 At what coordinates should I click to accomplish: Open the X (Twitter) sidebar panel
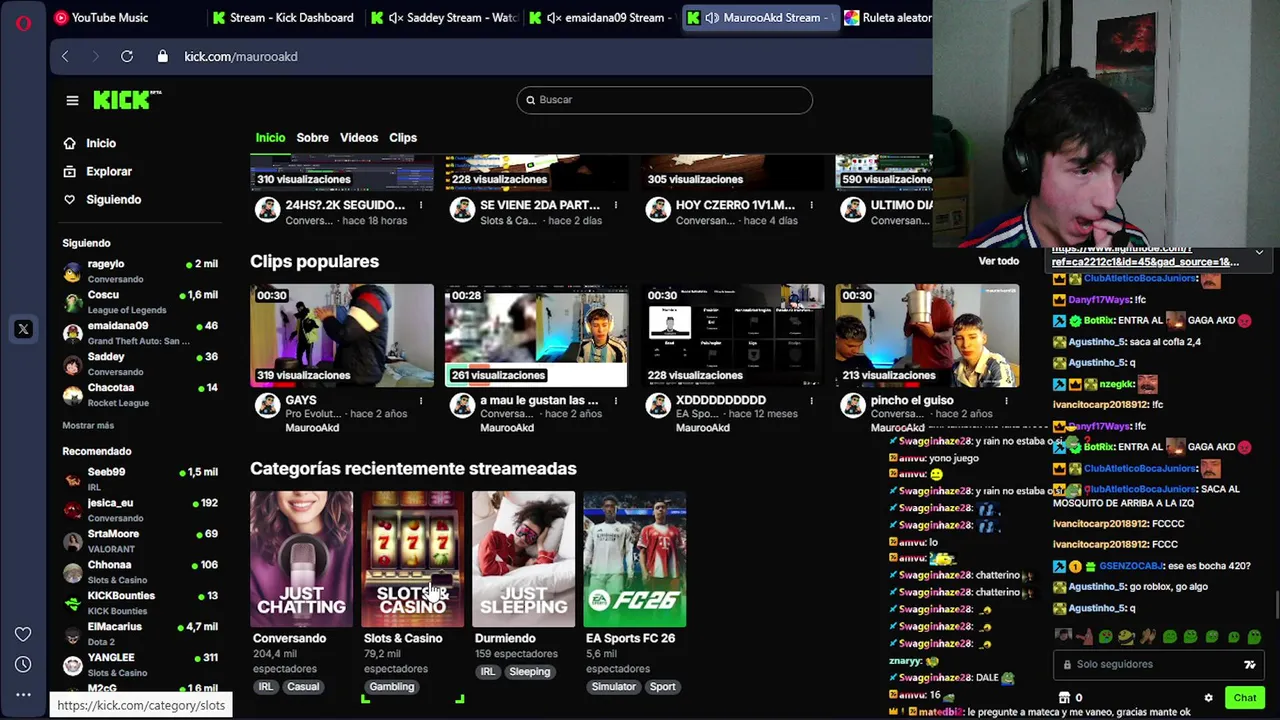(x=23, y=329)
